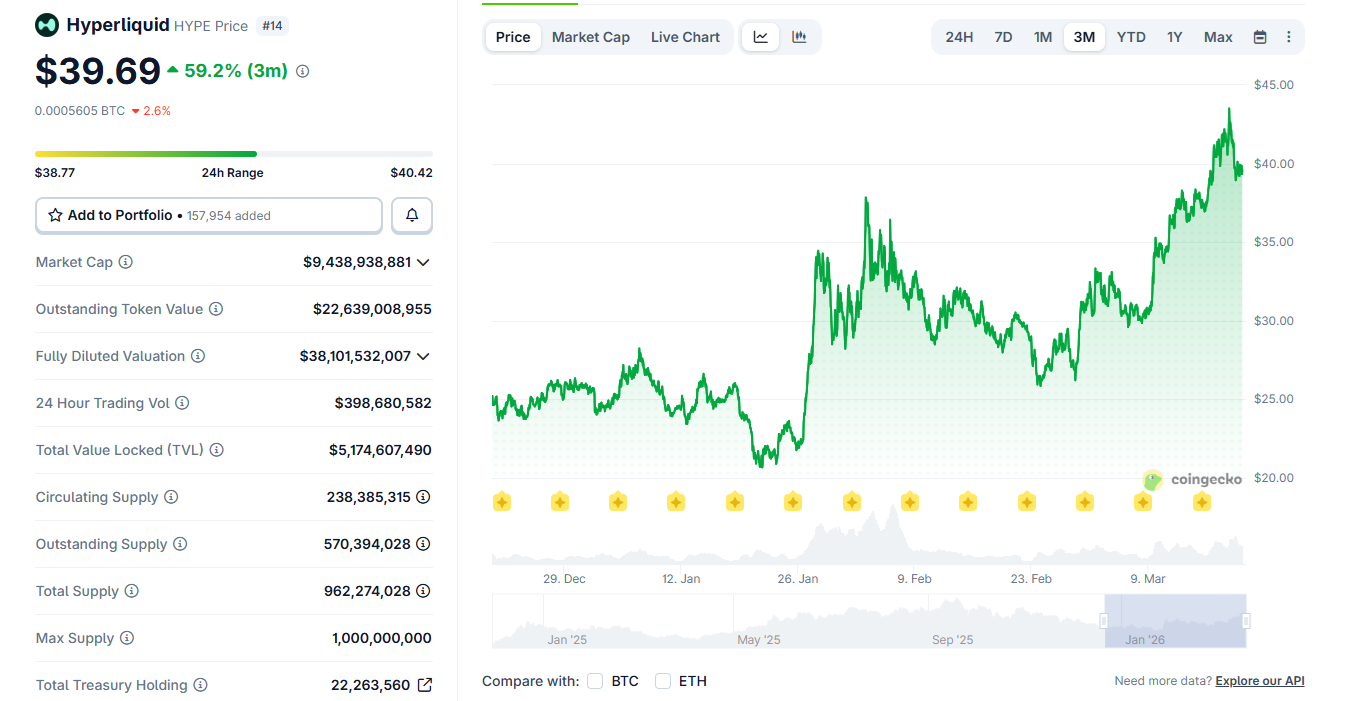
Task: Switch chart to candlestick view
Action: (x=798, y=36)
